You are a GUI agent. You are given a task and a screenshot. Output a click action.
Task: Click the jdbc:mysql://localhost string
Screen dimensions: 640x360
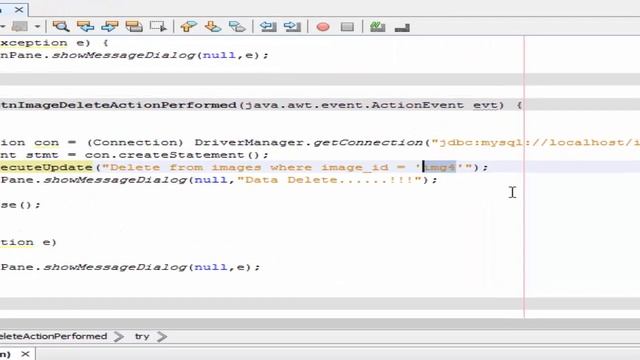coord(536,142)
